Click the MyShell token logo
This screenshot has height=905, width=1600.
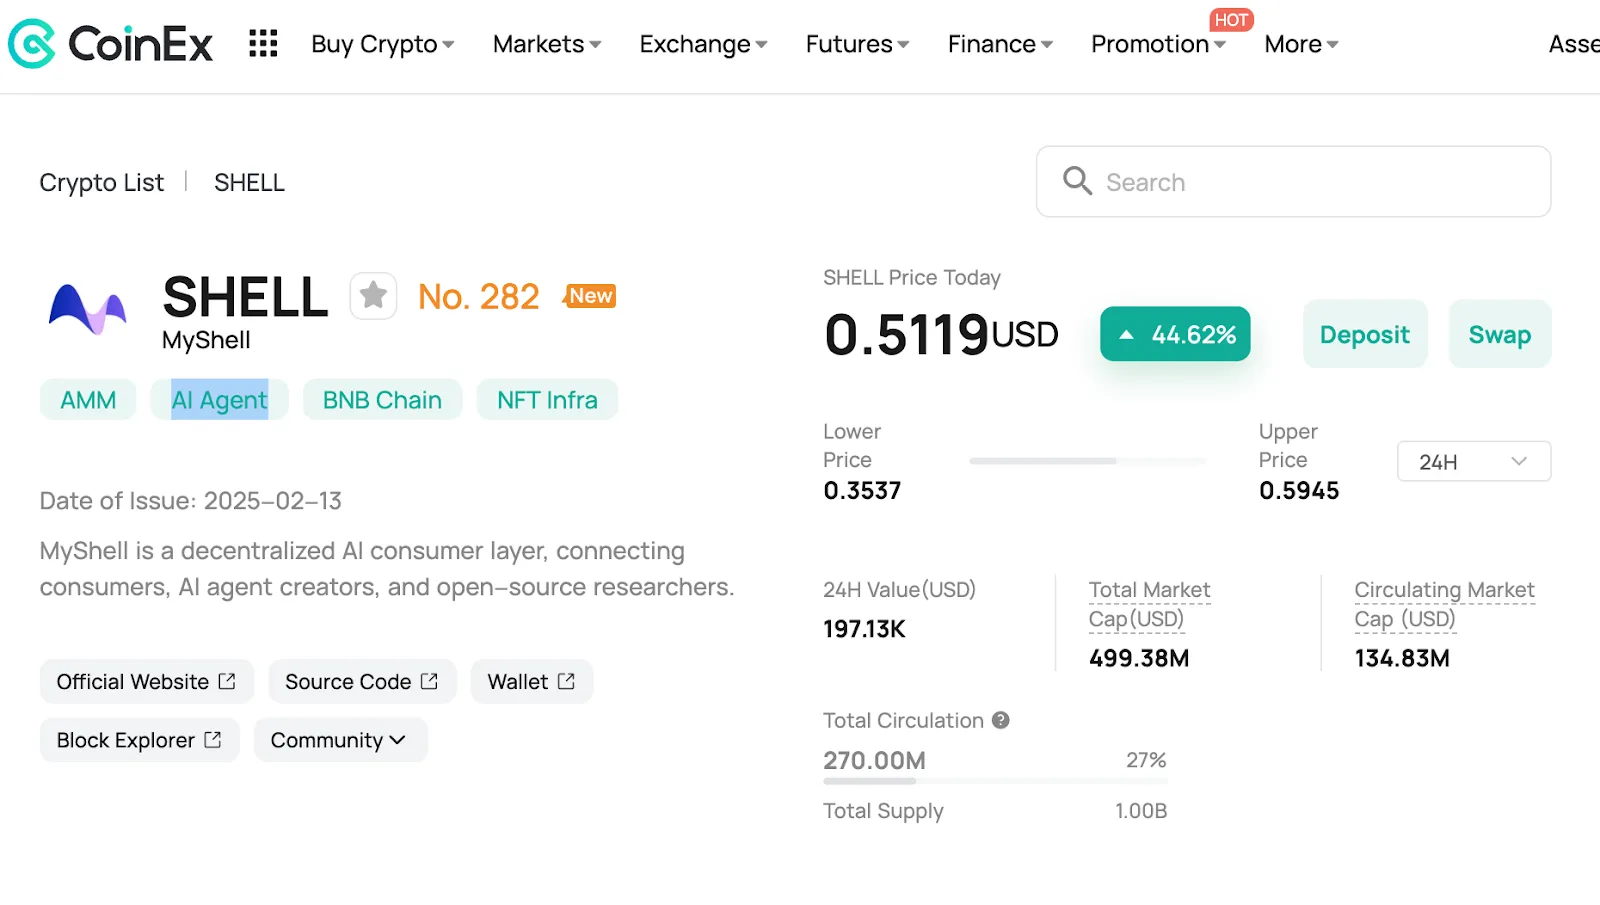pyautogui.click(x=87, y=309)
